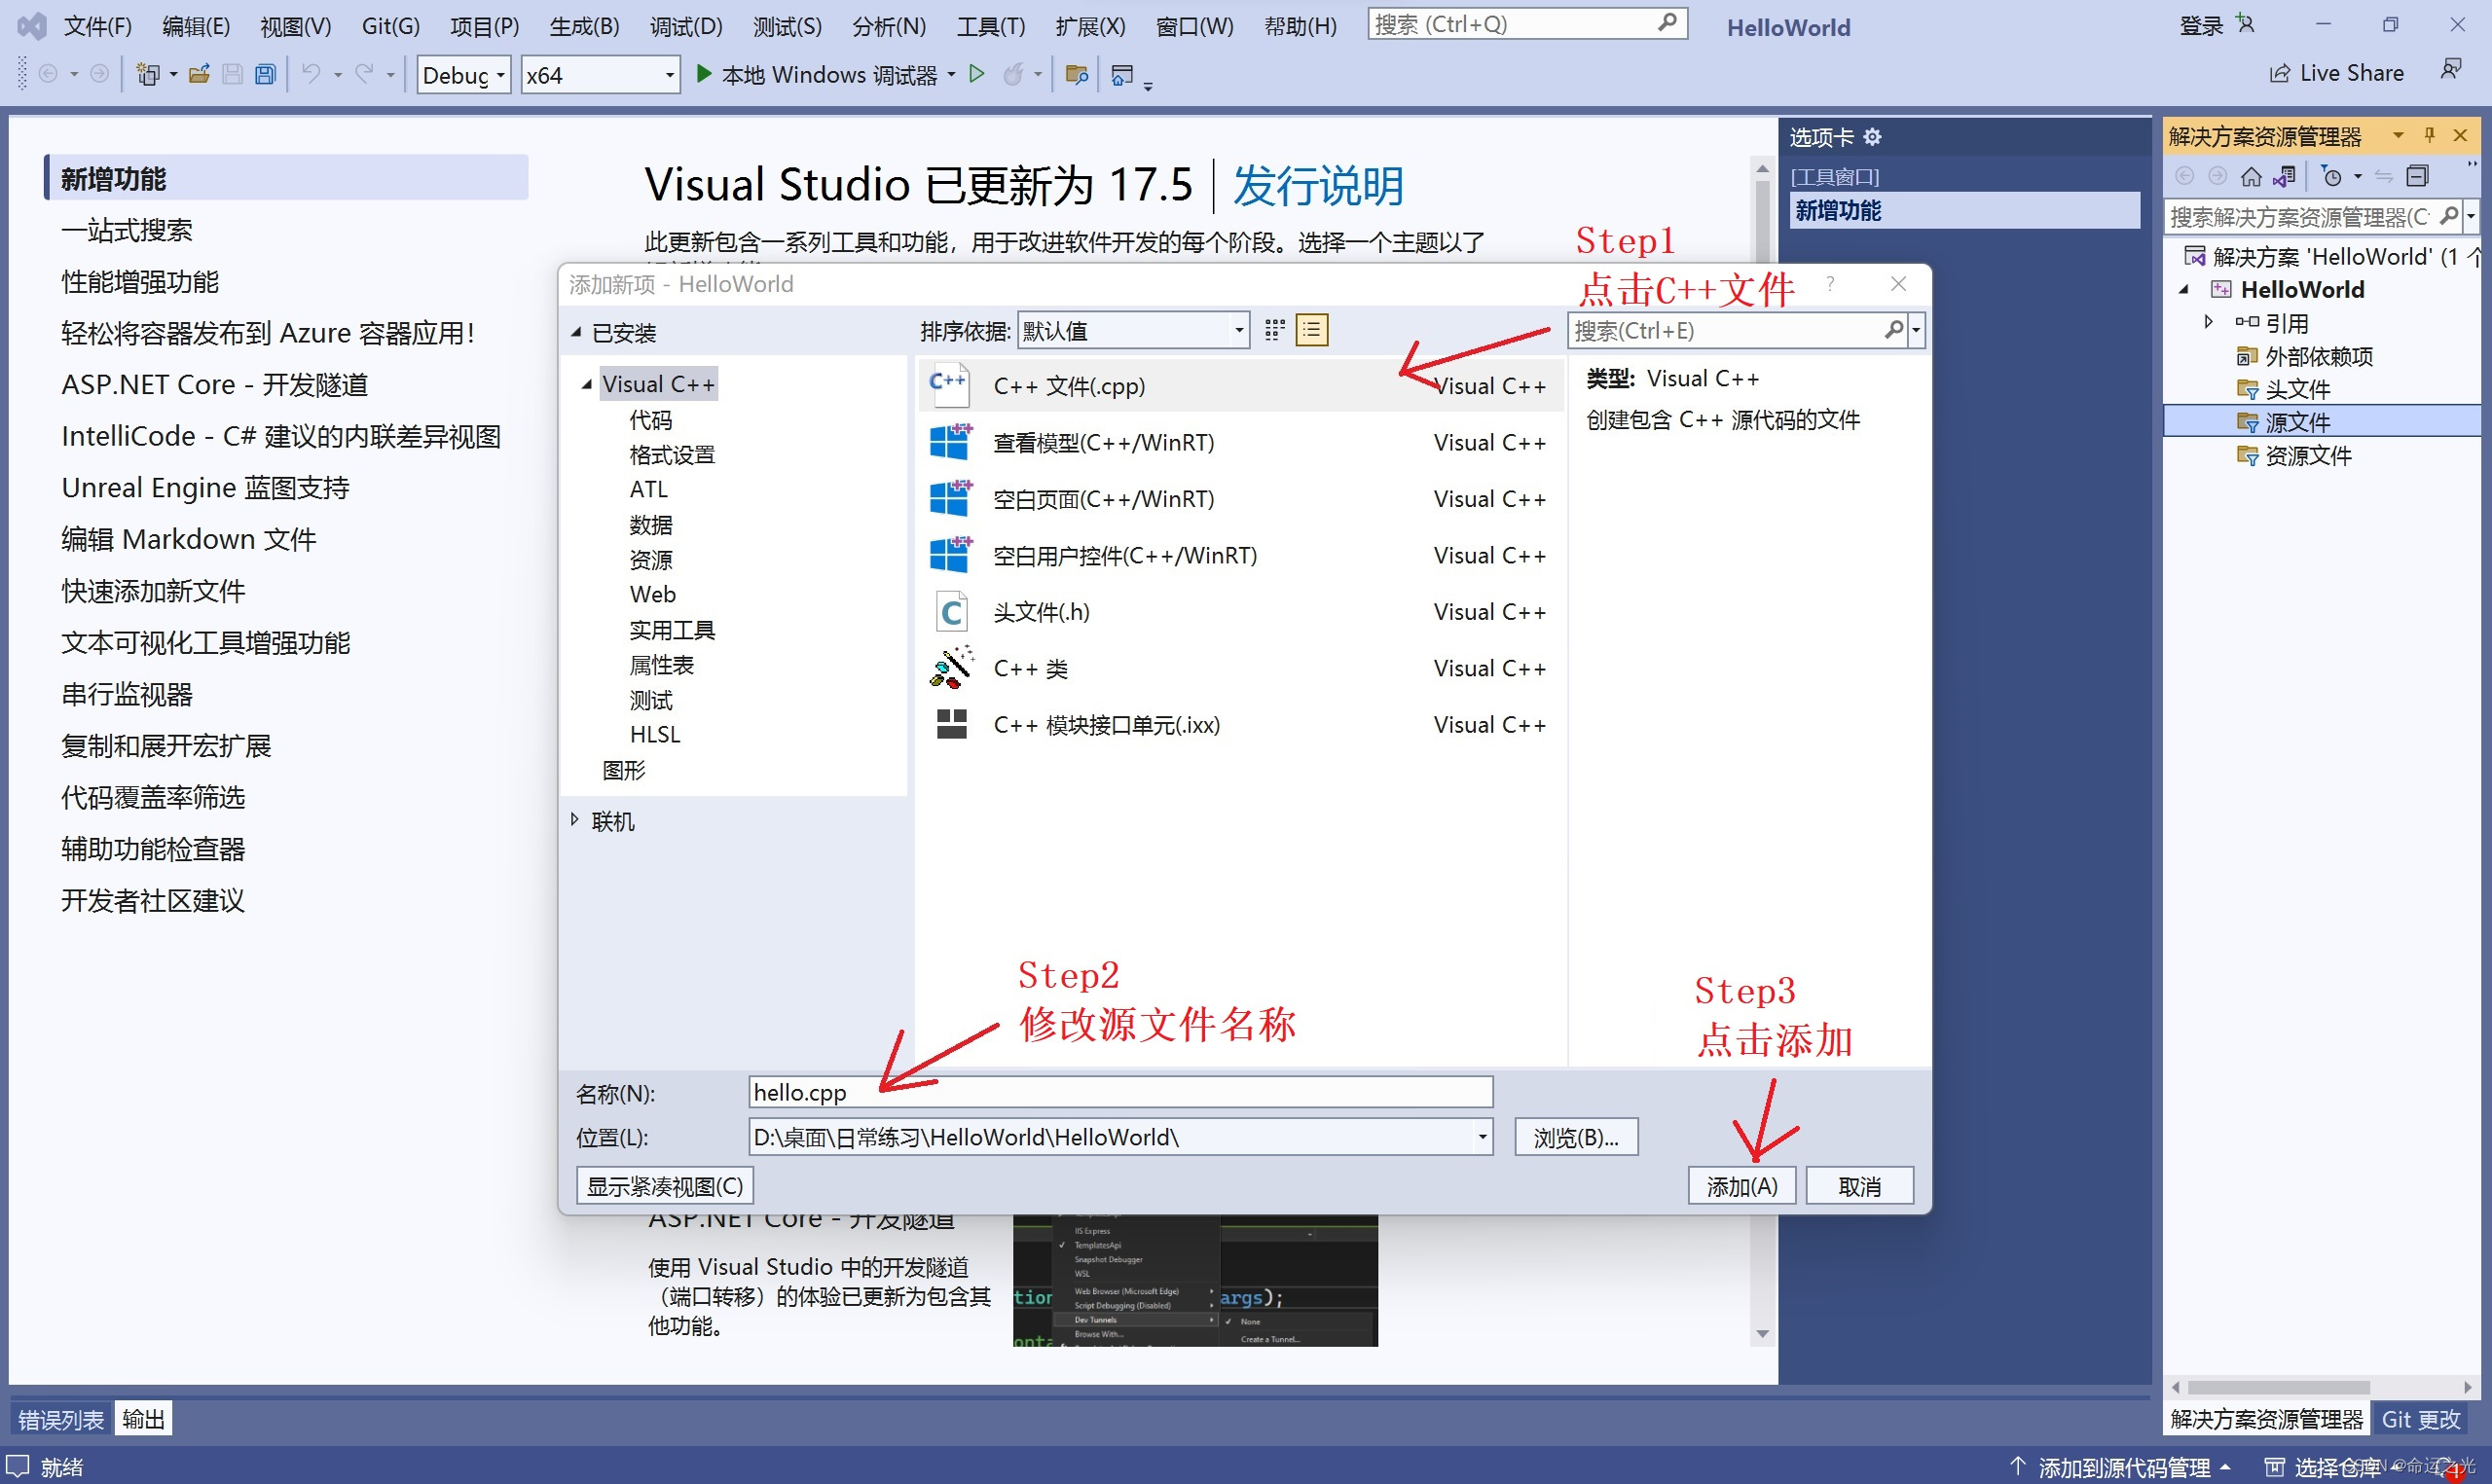Screen dimensions: 2492x1484
Task: Switch dialog to medium list view
Action: pyautogui.click(x=1311, y=331)
